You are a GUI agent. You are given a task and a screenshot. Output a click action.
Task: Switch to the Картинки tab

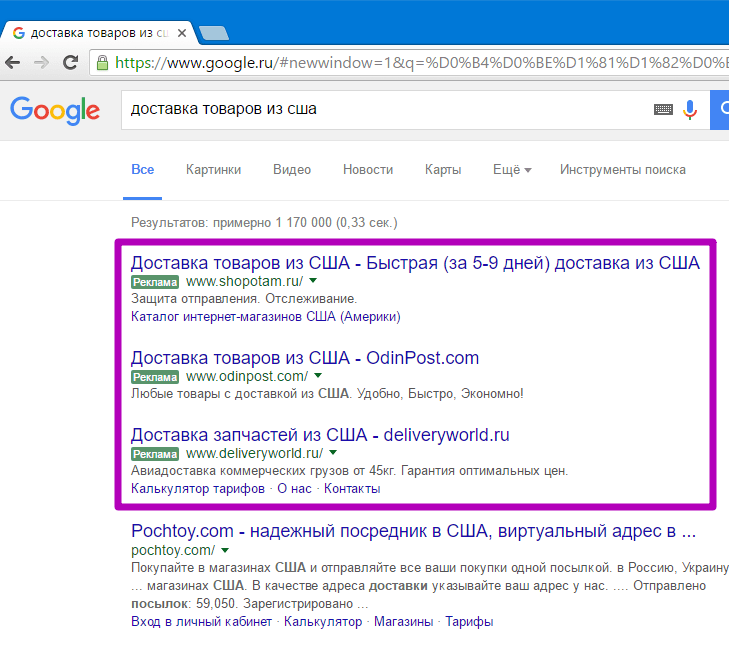[213, 170]
